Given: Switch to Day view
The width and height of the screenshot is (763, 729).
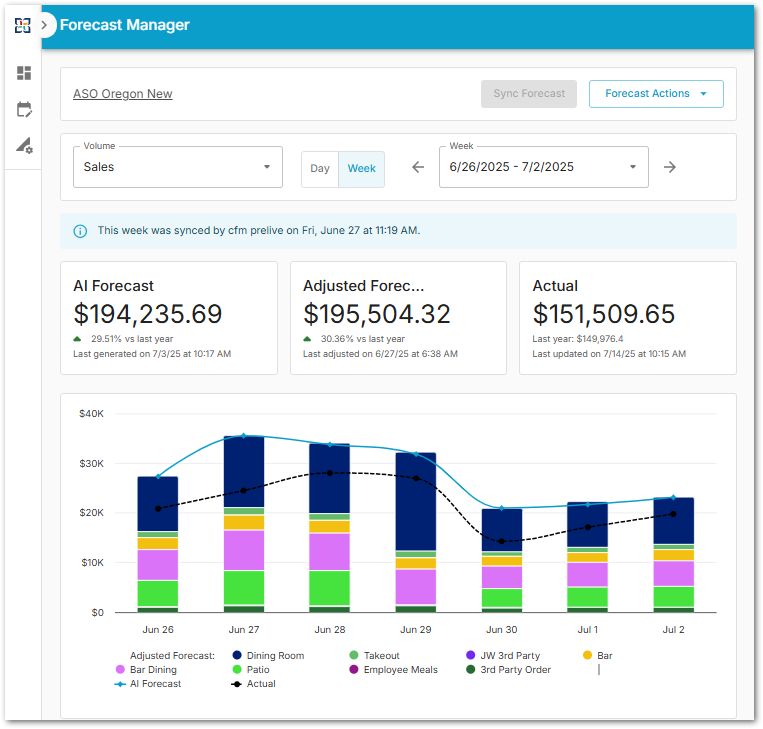Looking at the screenshot, I should [320, 168].
